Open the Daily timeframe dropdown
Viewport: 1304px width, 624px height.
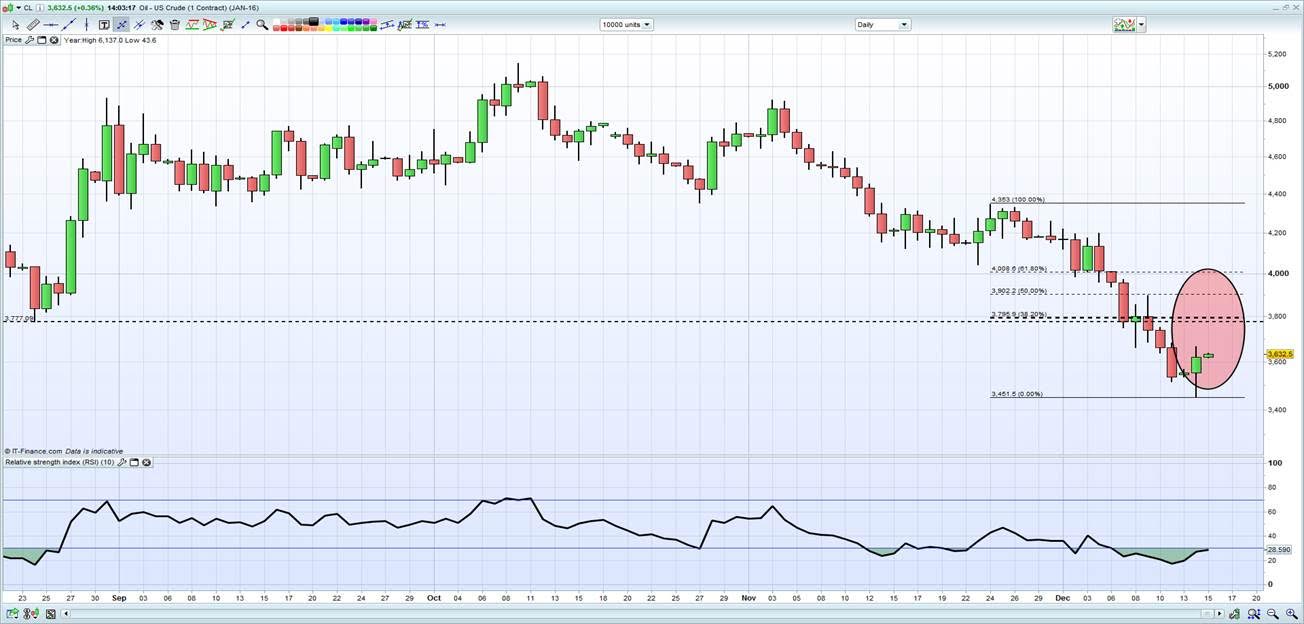click(x=882, y=25)
